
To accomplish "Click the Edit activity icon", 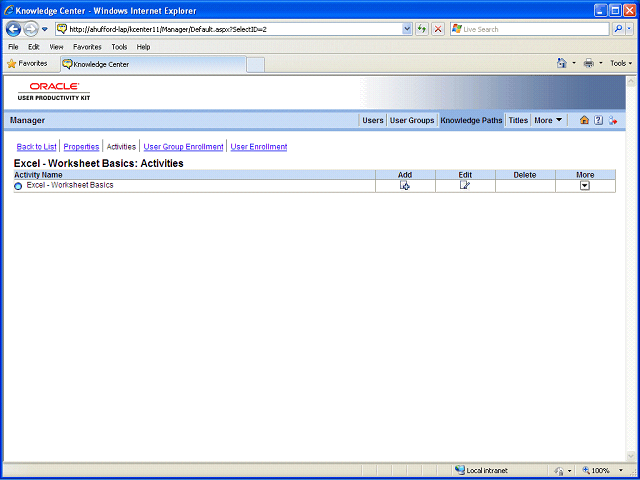I will (x=464, y=186).
